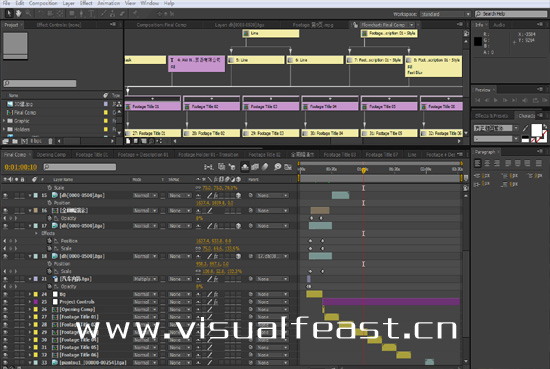The width and height of the screenshot is (550, 369).
Task: Click the white fill color swatch in Character panel
Action: (537, 130)
